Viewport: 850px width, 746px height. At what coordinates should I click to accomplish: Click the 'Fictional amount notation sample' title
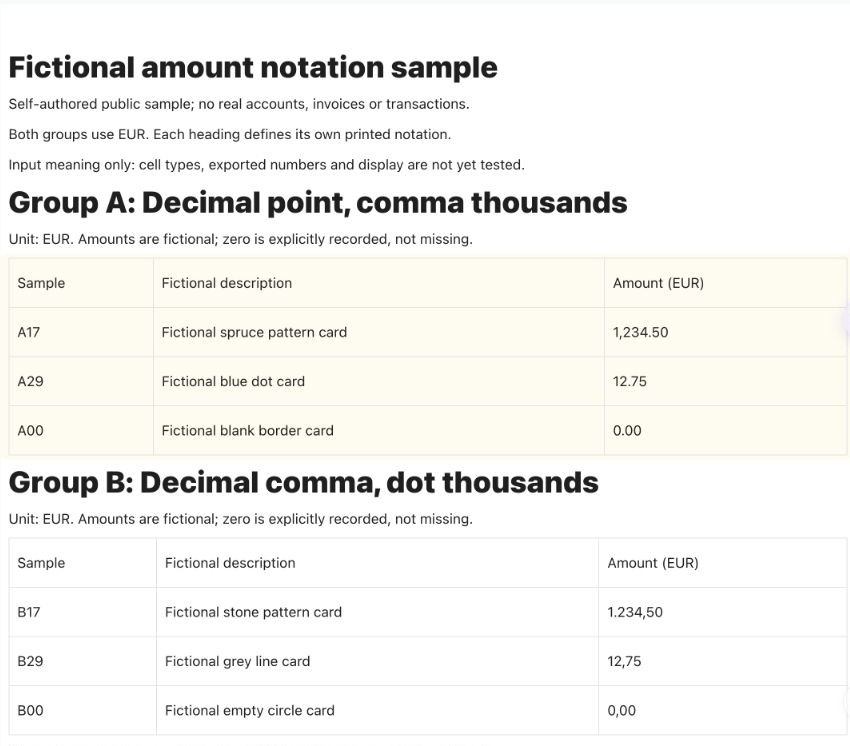point(253,68)
